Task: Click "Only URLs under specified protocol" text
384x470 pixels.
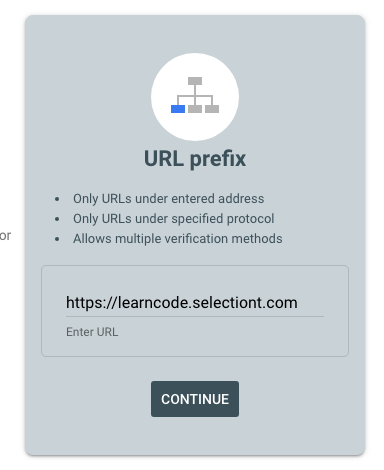Action: (x=174, y=219)
